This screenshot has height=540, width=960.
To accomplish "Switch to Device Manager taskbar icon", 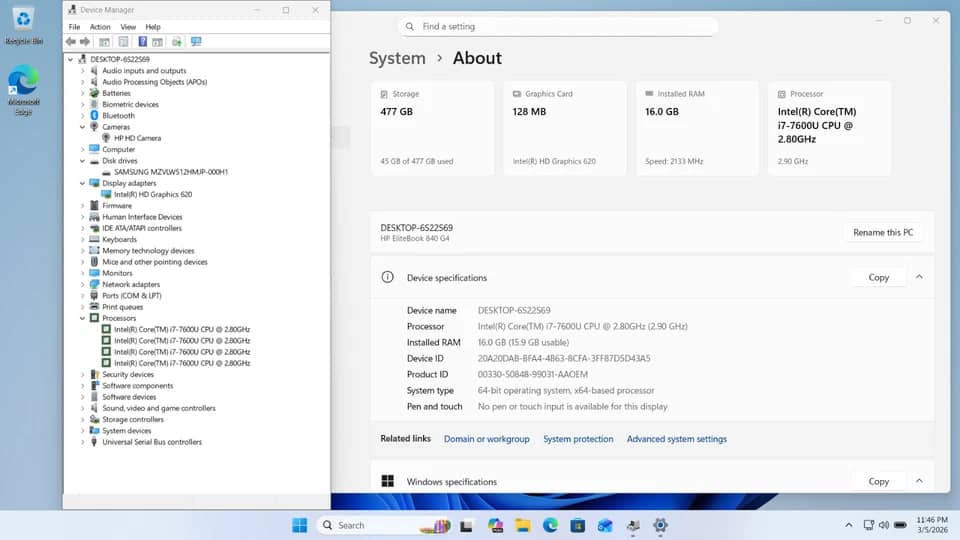I will 633,525.
